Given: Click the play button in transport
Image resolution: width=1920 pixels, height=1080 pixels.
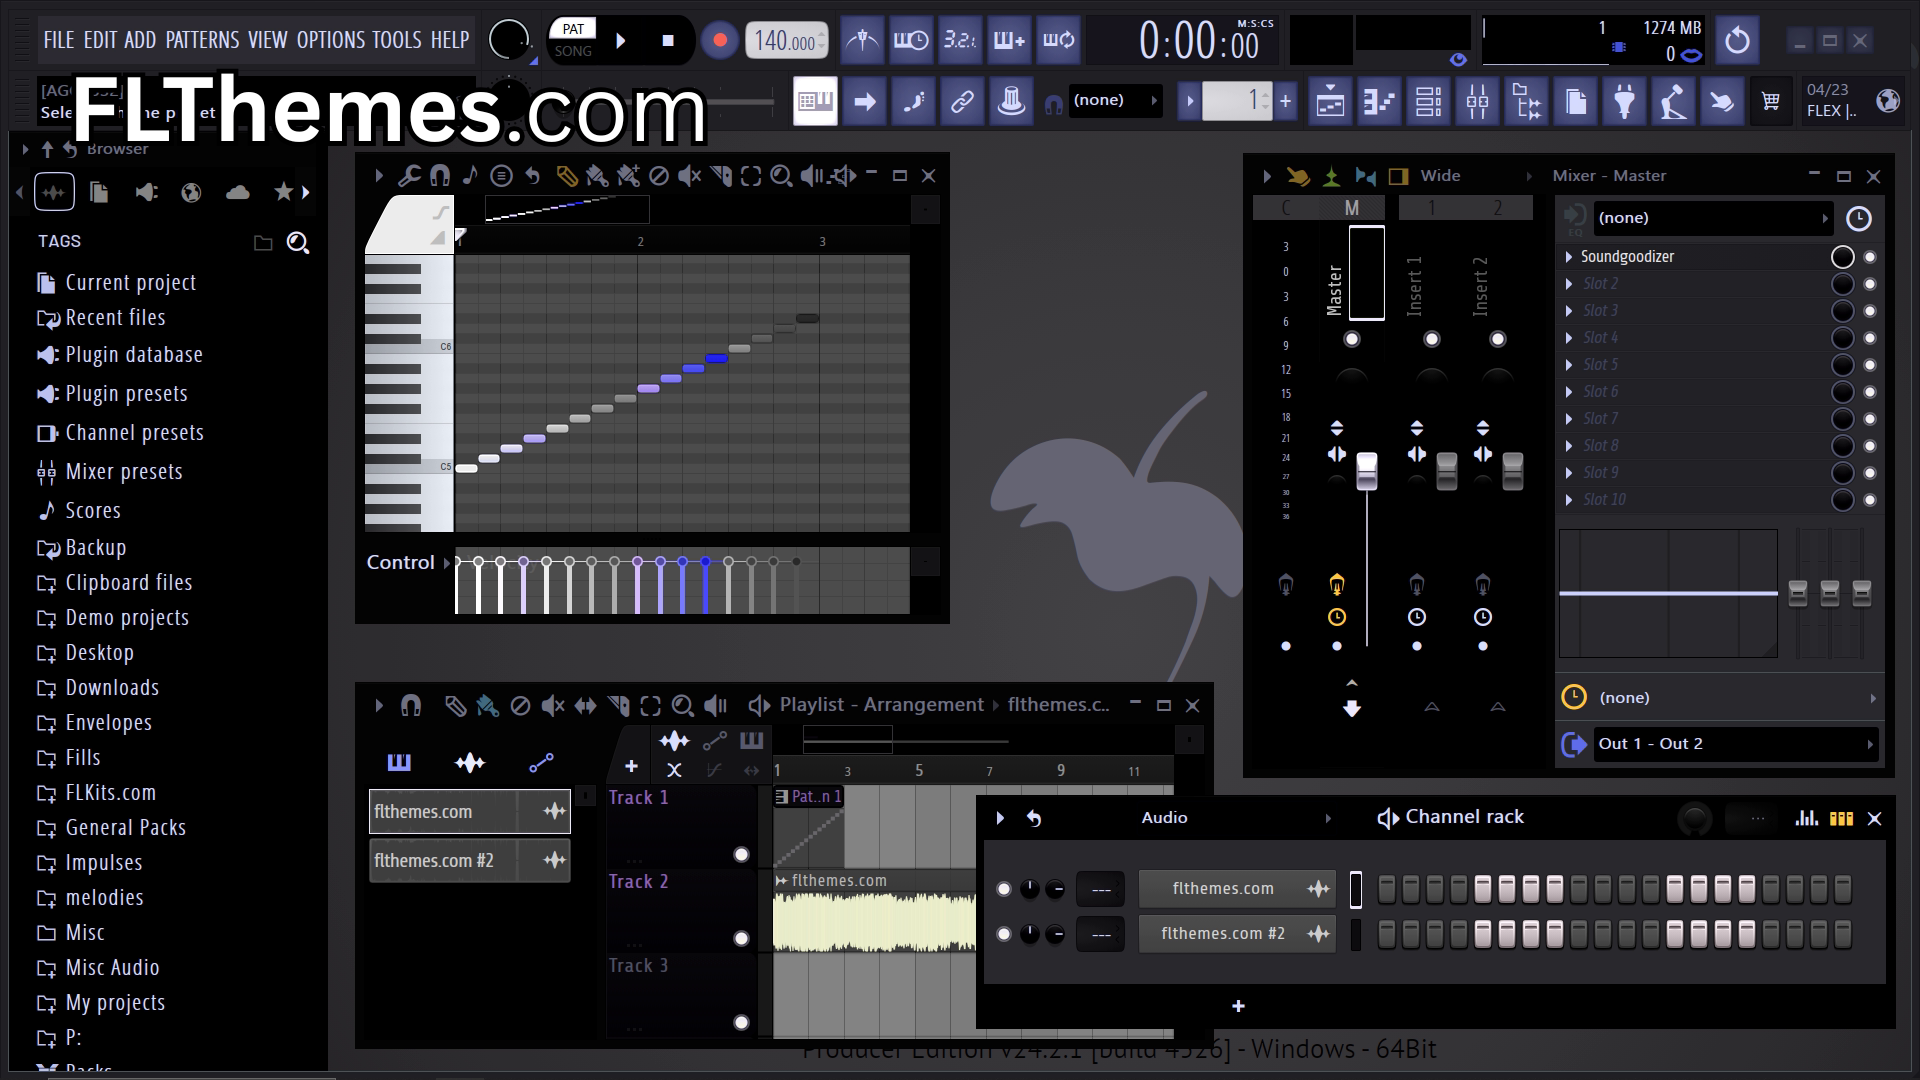Looking at the screenshot, I should pyautogui.click(x=621, y=41).
